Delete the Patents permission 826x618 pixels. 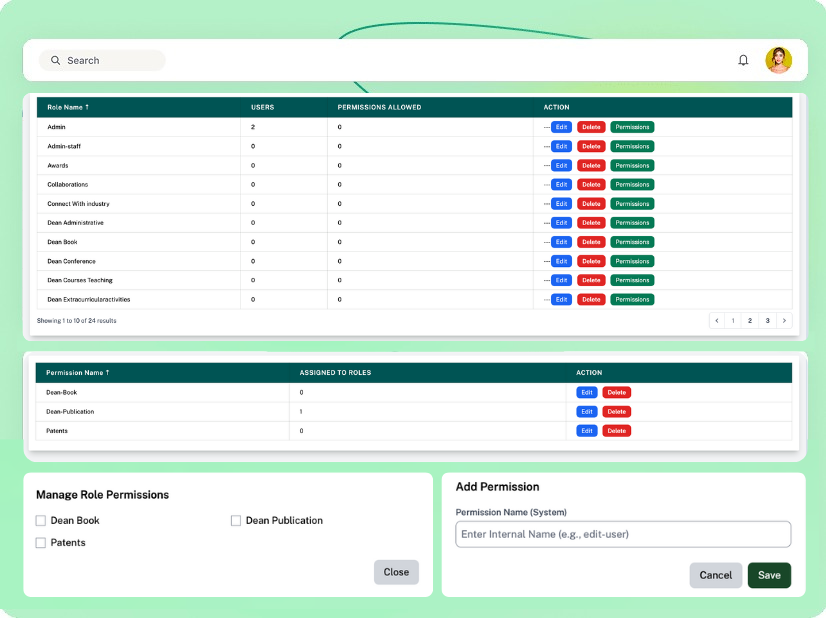point(616,431)
